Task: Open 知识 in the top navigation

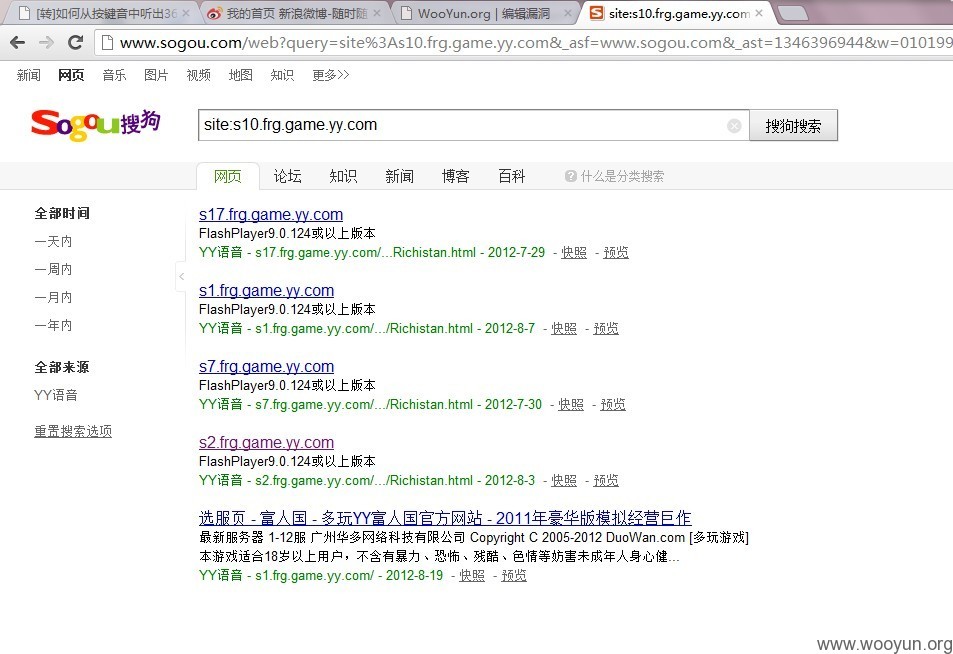Action: tap(282, 75)
